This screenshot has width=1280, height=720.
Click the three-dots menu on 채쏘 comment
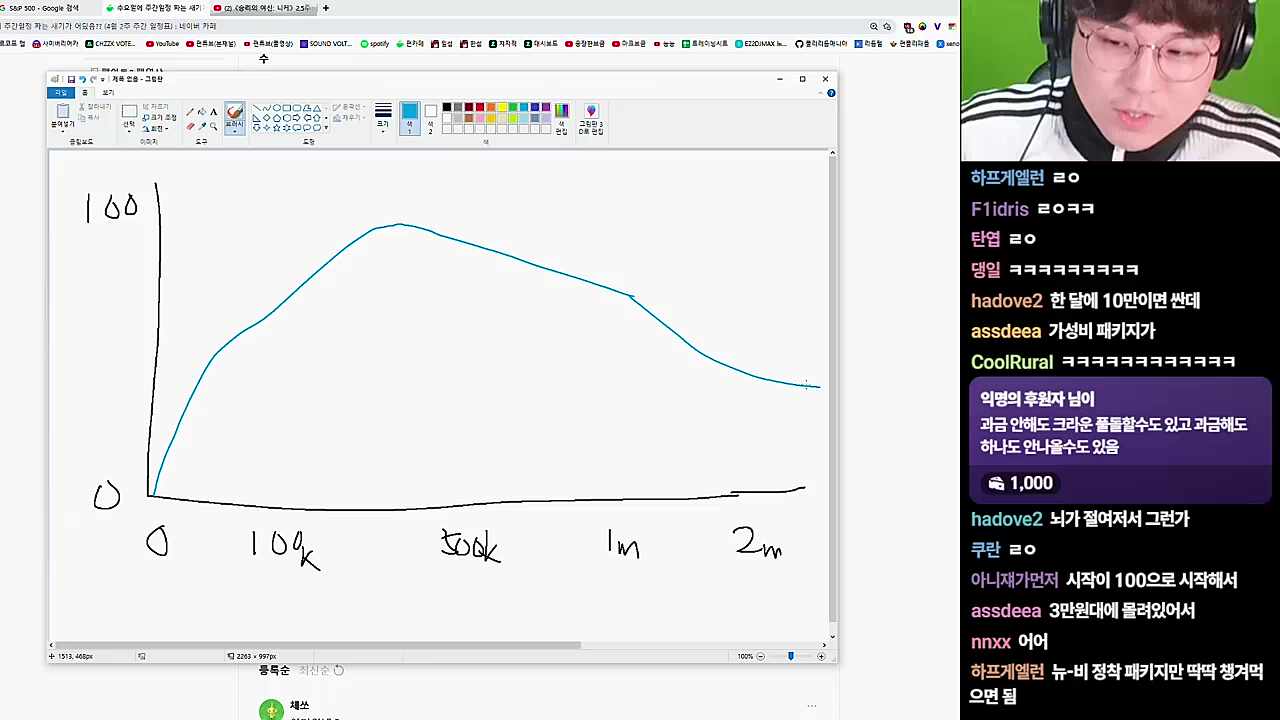click(x=811, y=706)
